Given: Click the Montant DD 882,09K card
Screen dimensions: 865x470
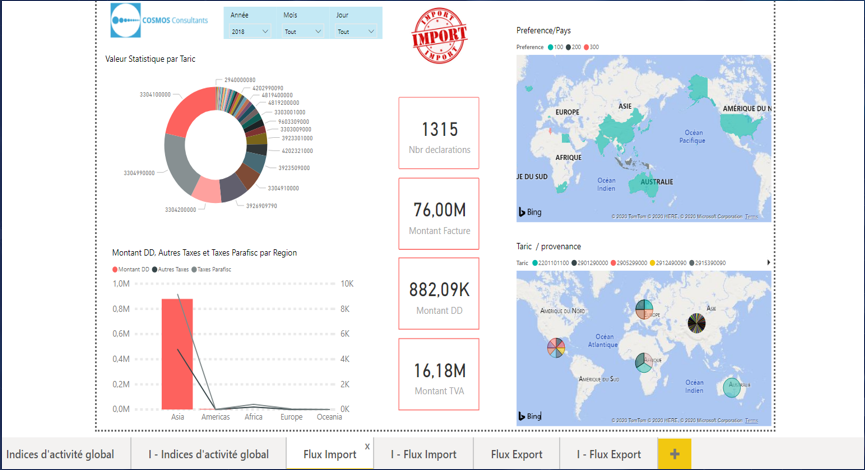Looking at the screenshot, I should [x=439, y=293].
